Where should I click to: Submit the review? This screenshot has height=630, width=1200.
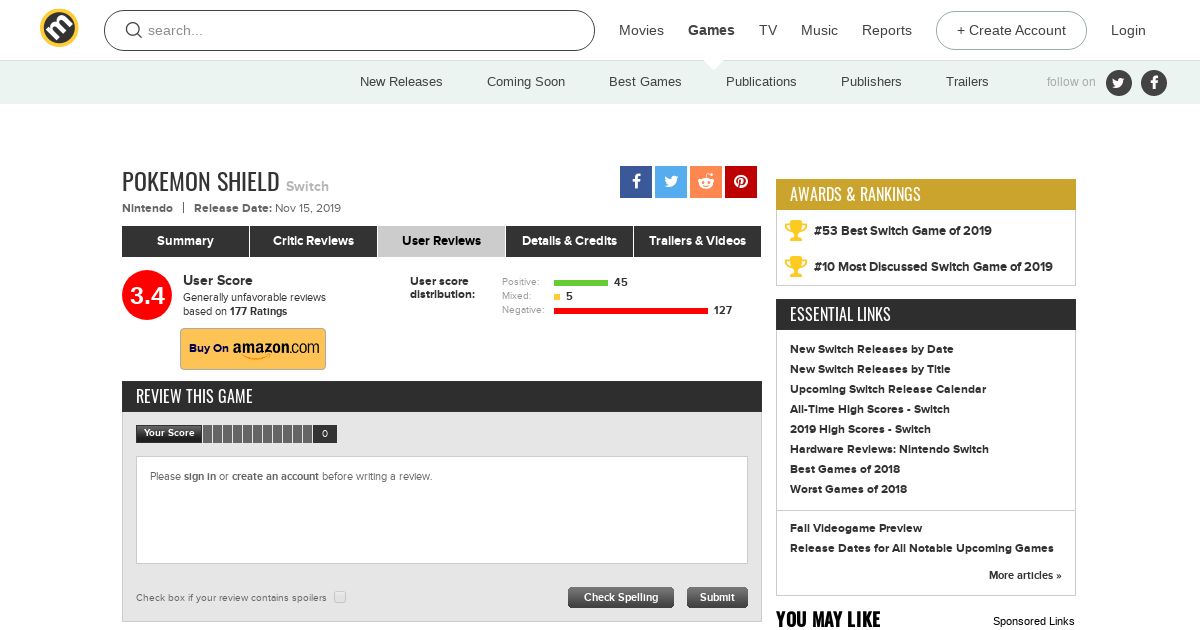717,597
